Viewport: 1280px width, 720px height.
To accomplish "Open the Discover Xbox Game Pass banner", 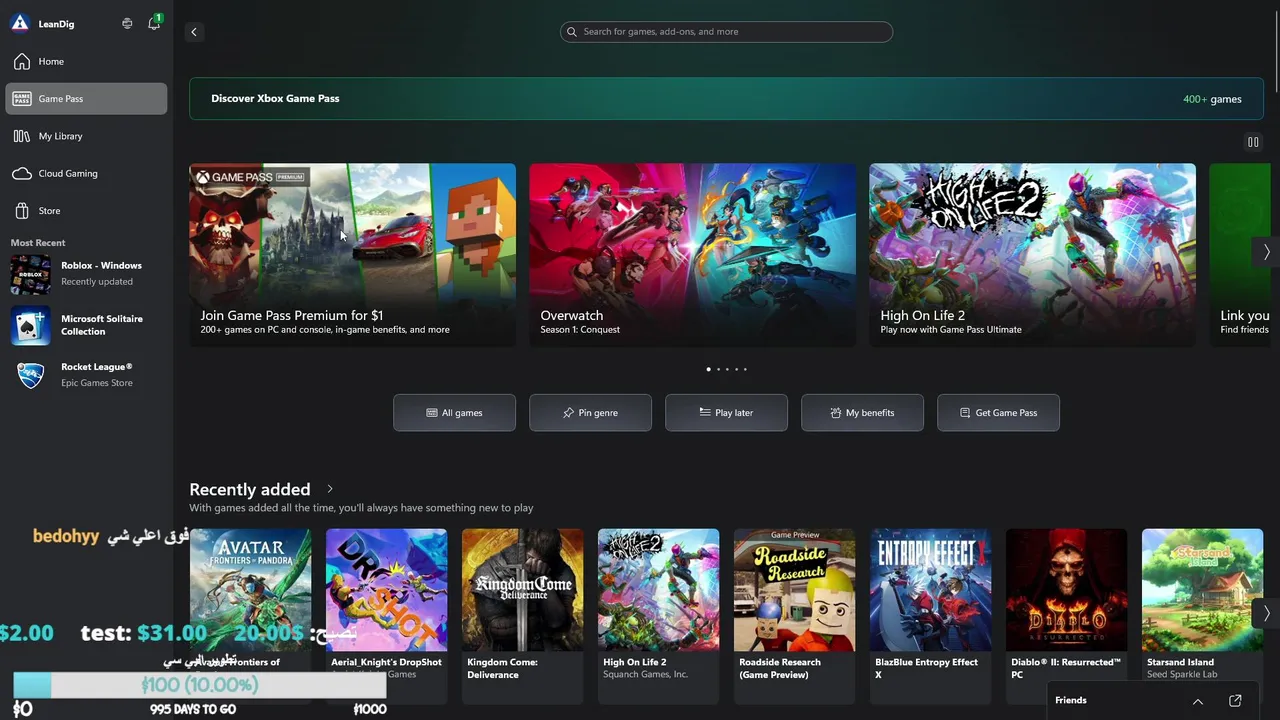I will (726, 99).
